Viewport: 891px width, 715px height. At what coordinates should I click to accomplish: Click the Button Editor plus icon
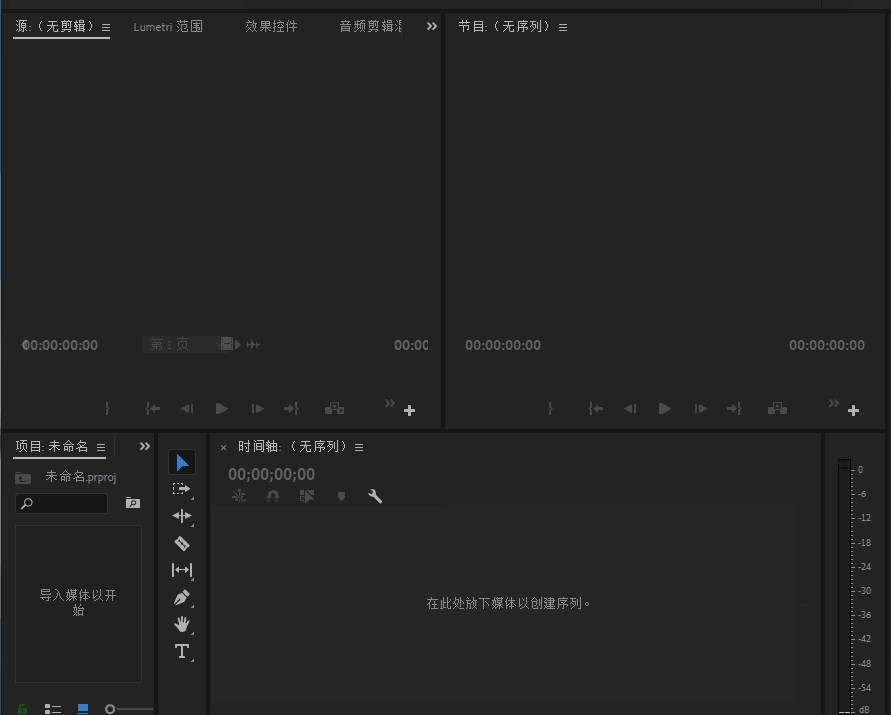pyautogui.click(x=853, y=409)
